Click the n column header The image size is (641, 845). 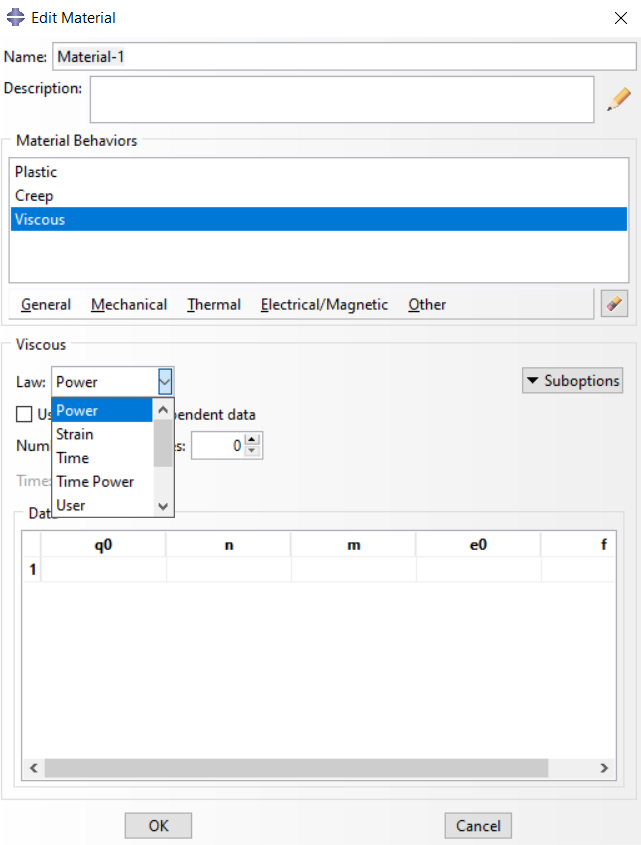[229, 545]
